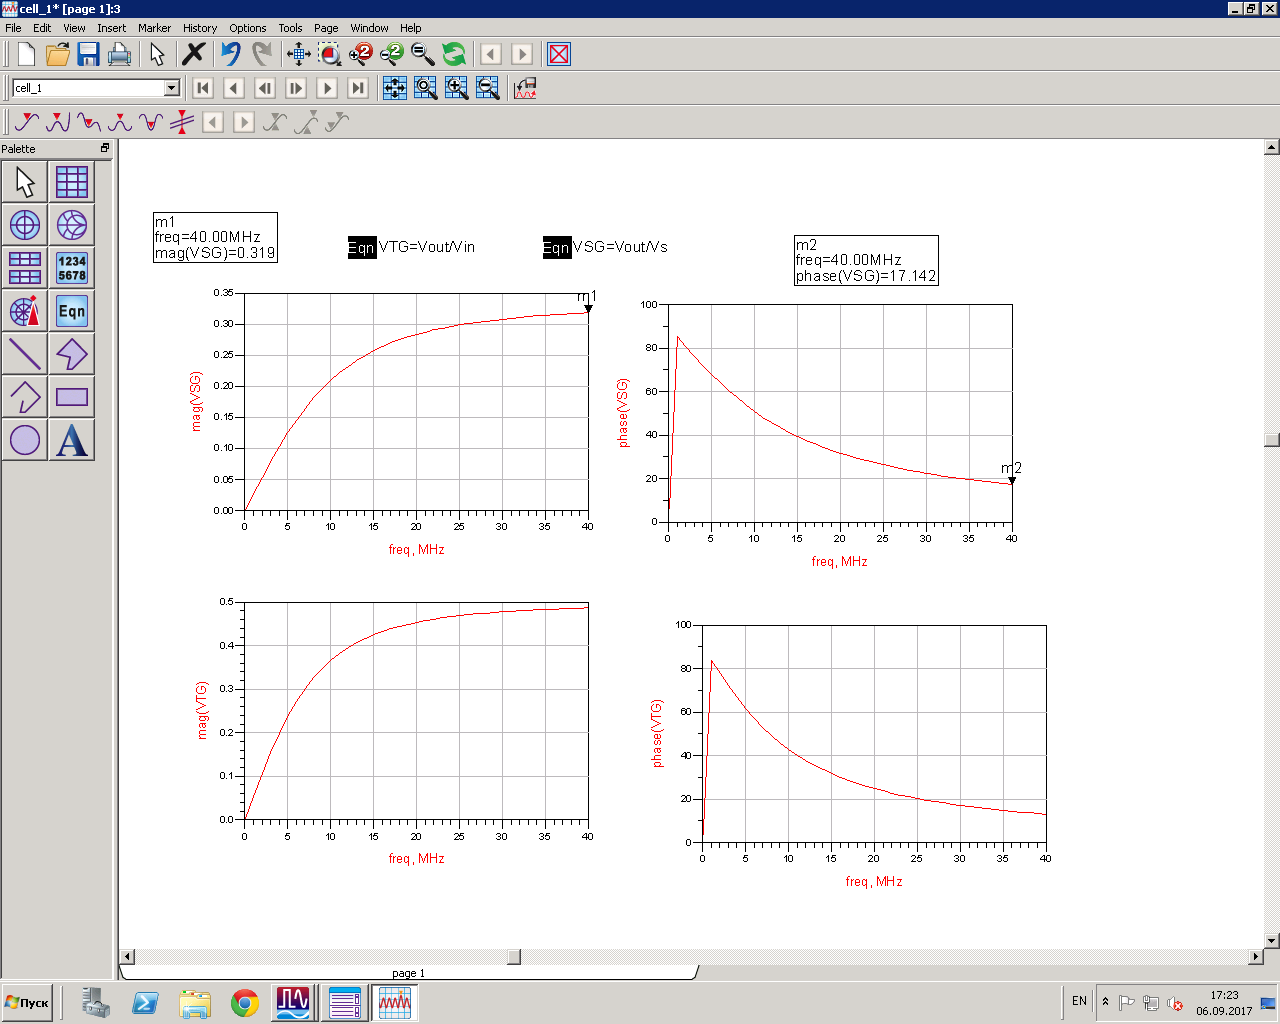Viewport: 1280px width, 1024px height.
Task: Open the Options menu
Action: click(x=248, y=28)
